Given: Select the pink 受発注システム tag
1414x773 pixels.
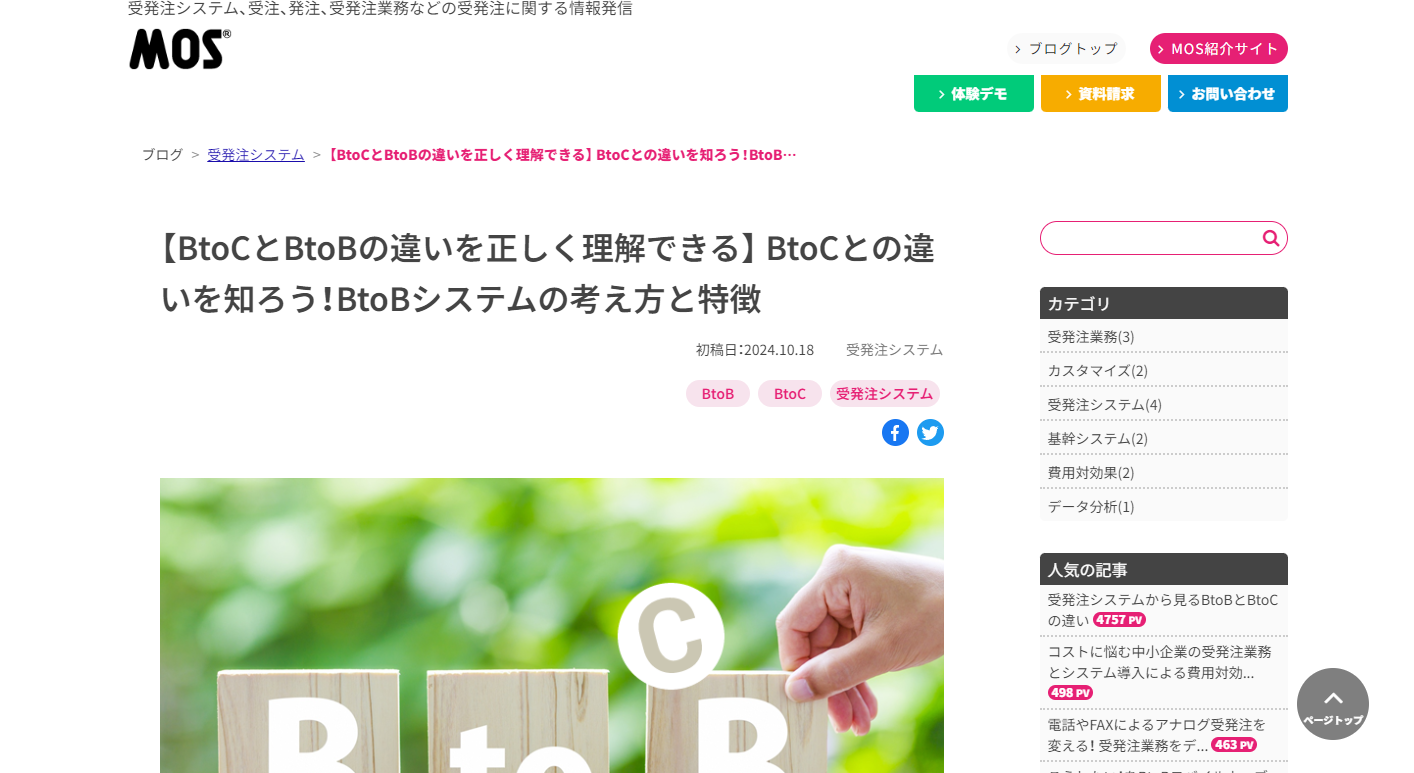Looking at the screenshot, I should point(885,393).
